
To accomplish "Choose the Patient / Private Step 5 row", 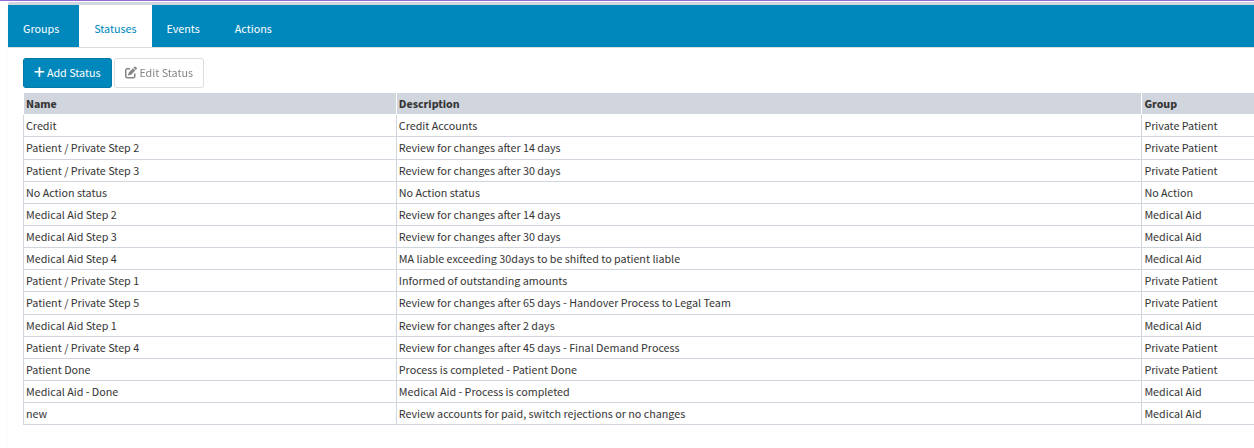I will [638, 303].
